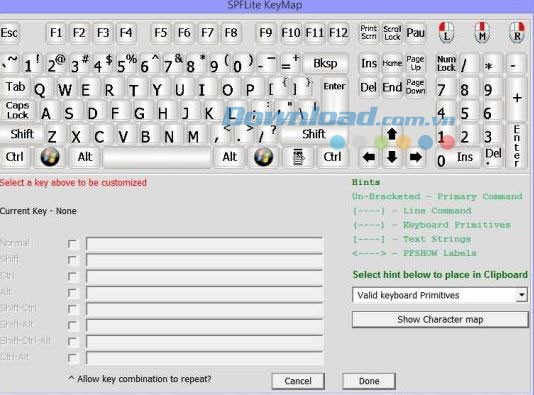Select the numpad vertical Enter key

click(517, 146)
